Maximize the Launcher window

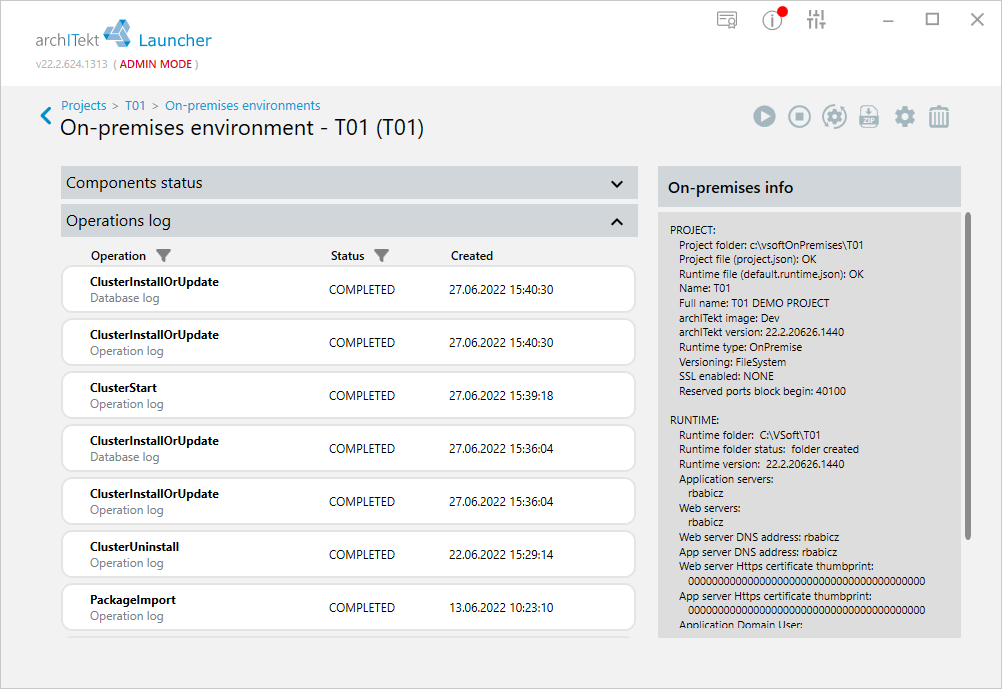[x=932, y=20]
